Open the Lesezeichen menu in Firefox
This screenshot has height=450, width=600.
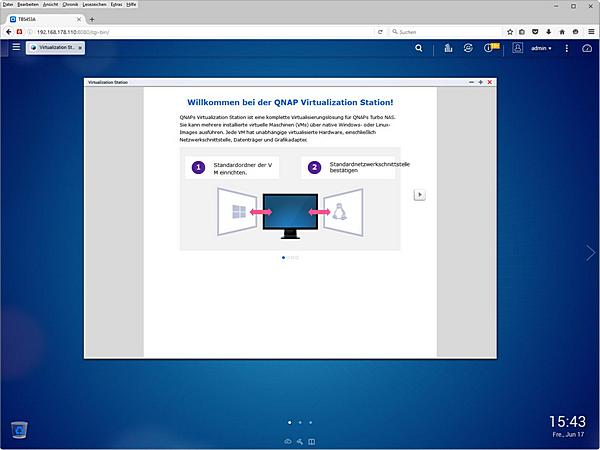tap(95, 4)
